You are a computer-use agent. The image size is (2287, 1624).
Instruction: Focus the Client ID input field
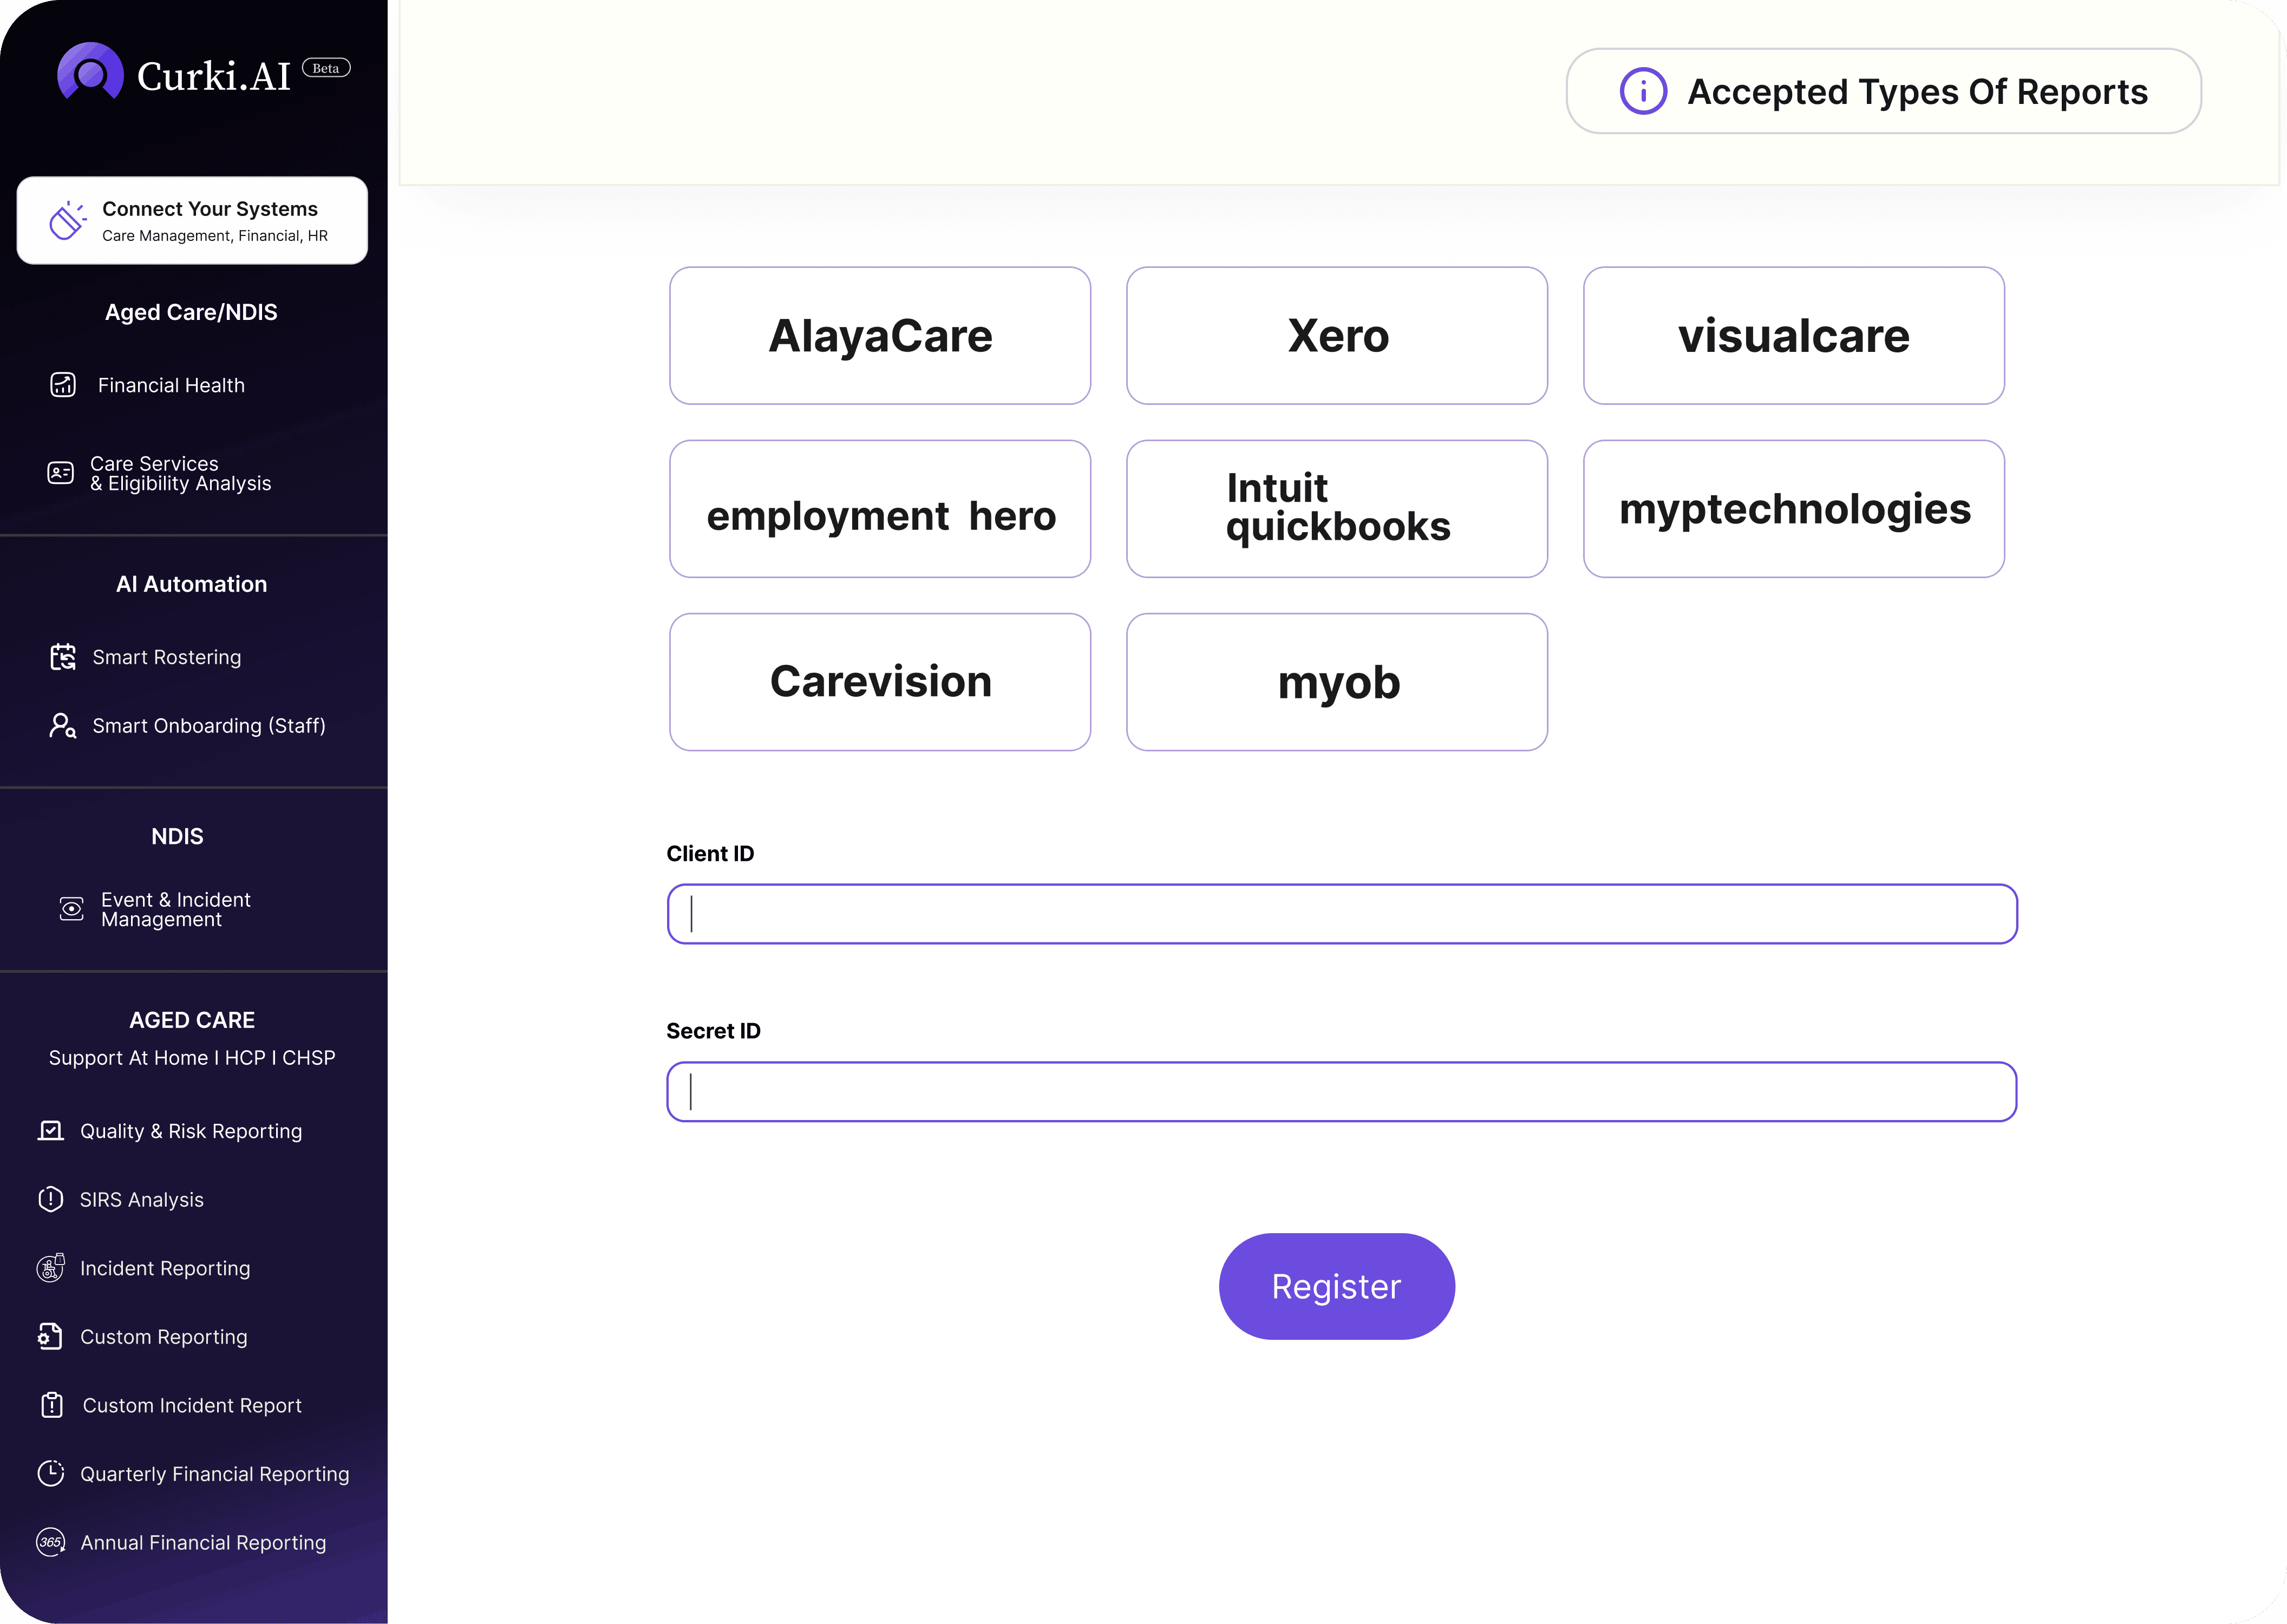point(1341,913)
